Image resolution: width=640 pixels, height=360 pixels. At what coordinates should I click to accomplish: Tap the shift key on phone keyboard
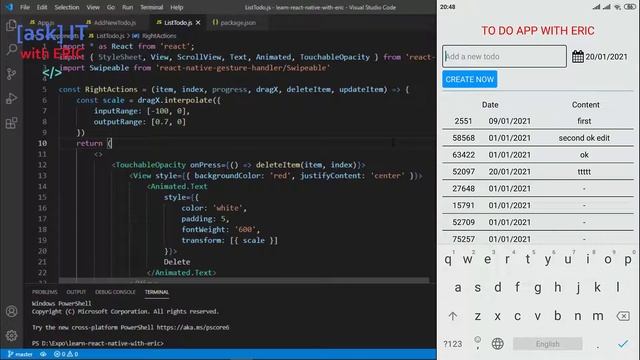coord(453,316)
